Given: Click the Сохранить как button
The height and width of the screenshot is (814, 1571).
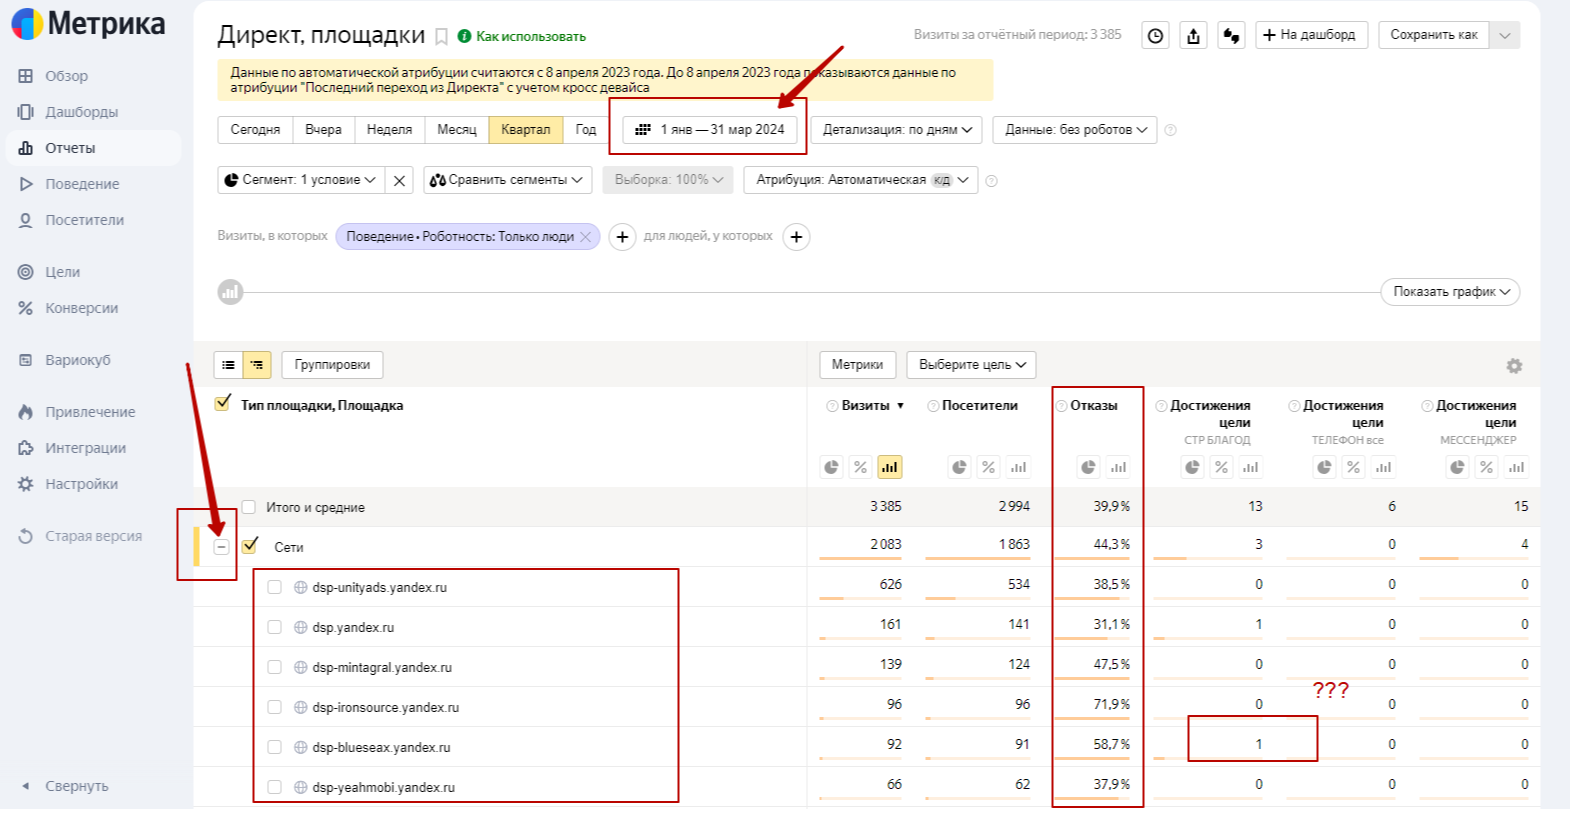Looking at the screenshot, I should pos(1434,35).
